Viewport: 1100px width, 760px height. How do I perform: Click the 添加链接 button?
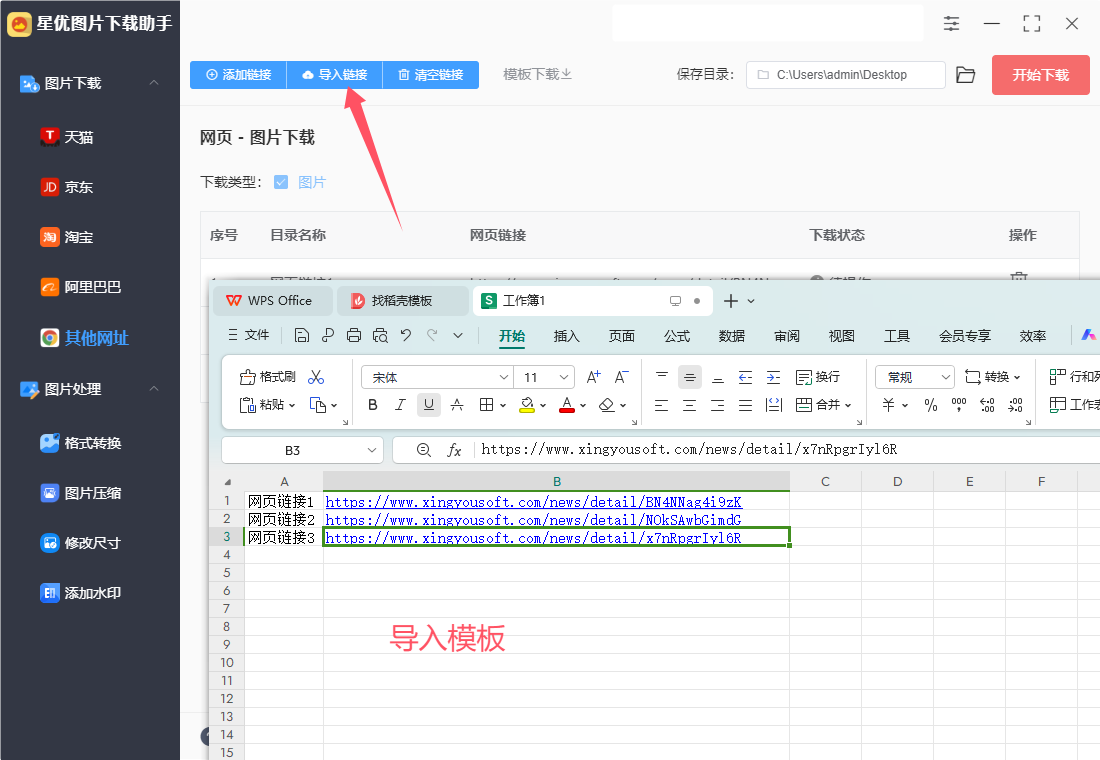(x=239, y=74)
